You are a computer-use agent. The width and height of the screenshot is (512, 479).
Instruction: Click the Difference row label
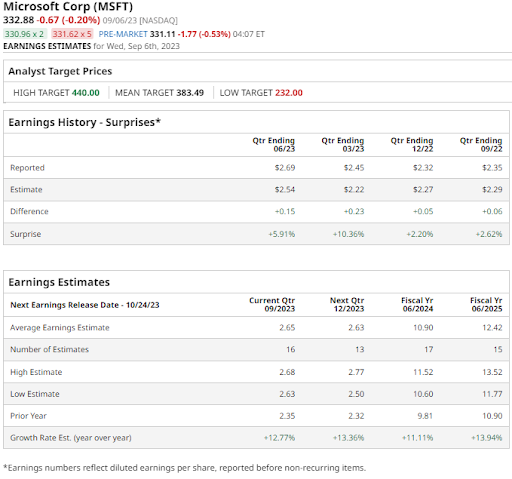tap(29, 212)
